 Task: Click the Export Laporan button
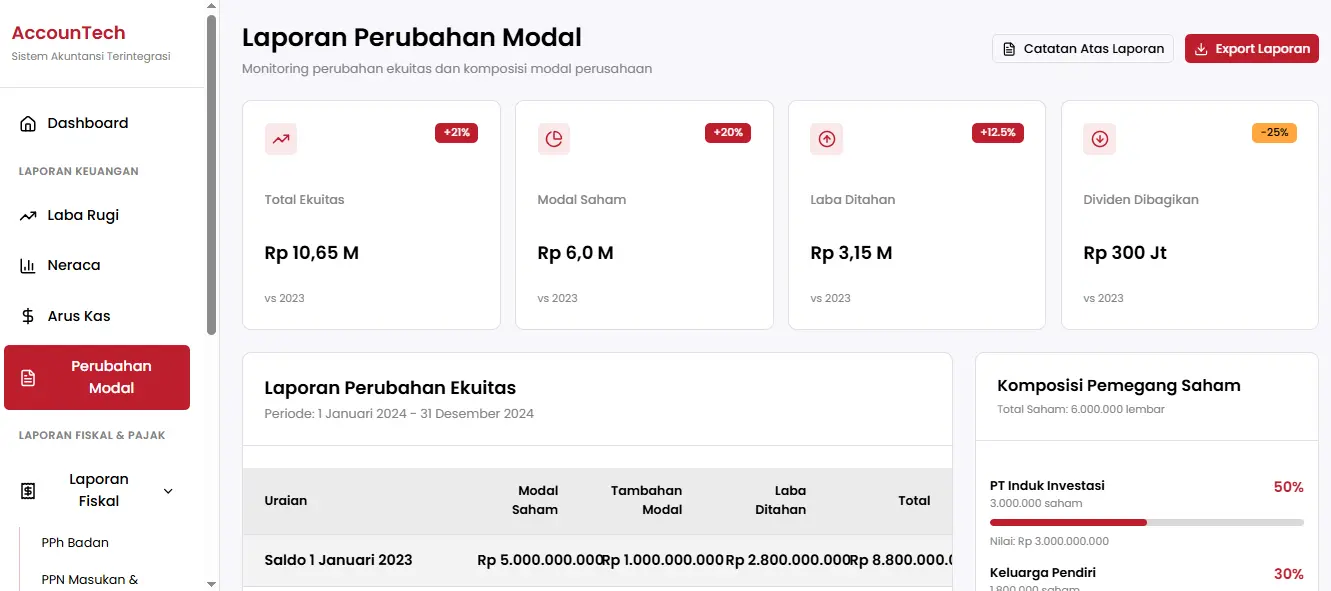pyautogui.click(x=1251, y=47)
